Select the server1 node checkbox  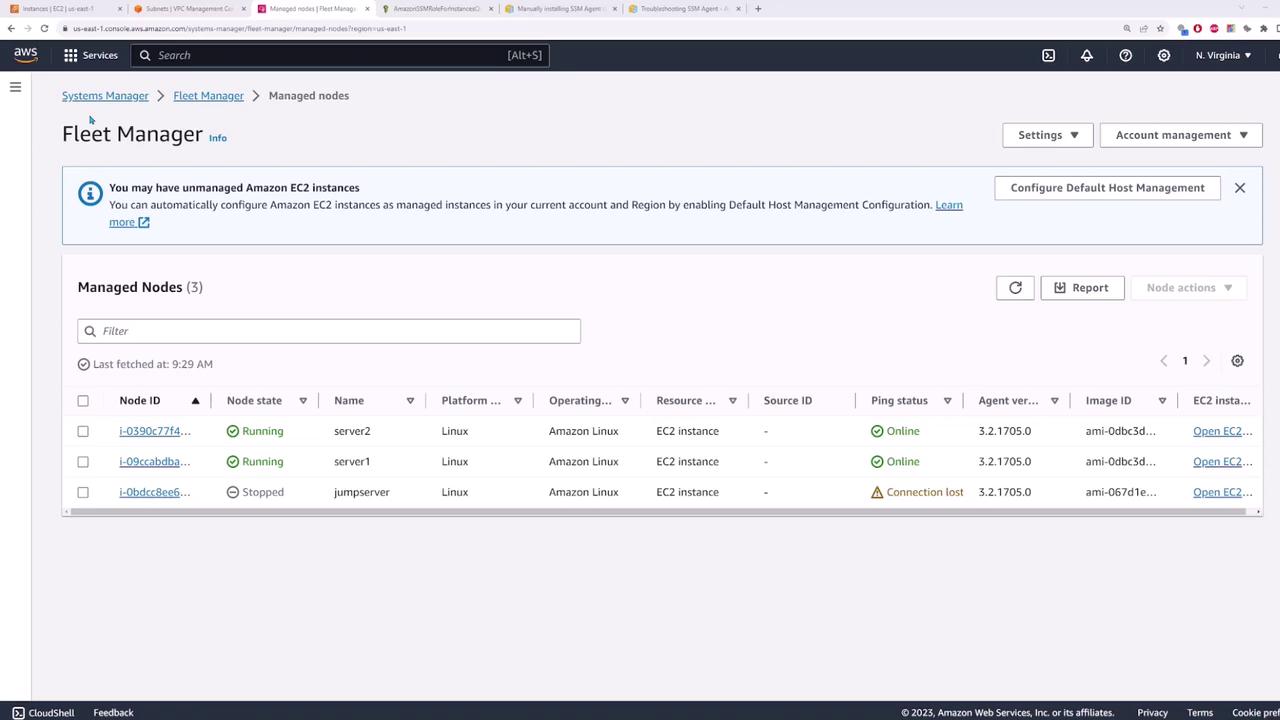[x=83, y=462]
